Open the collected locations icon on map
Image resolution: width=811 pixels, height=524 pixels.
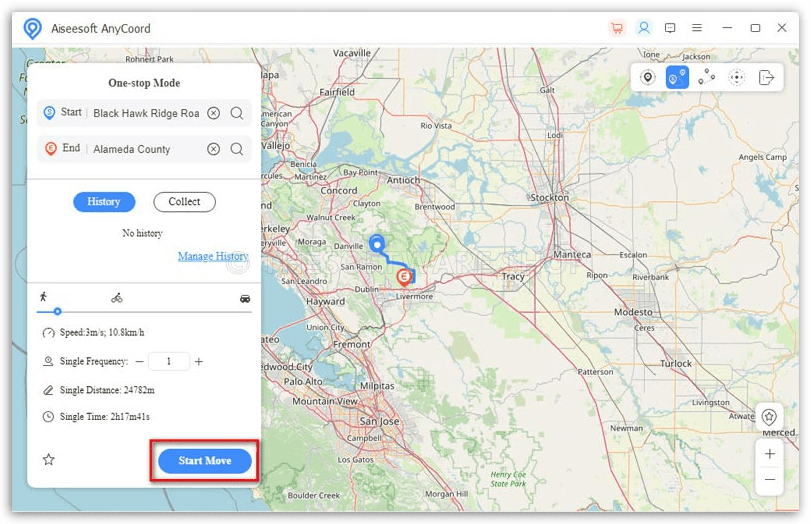coord(769,416)
